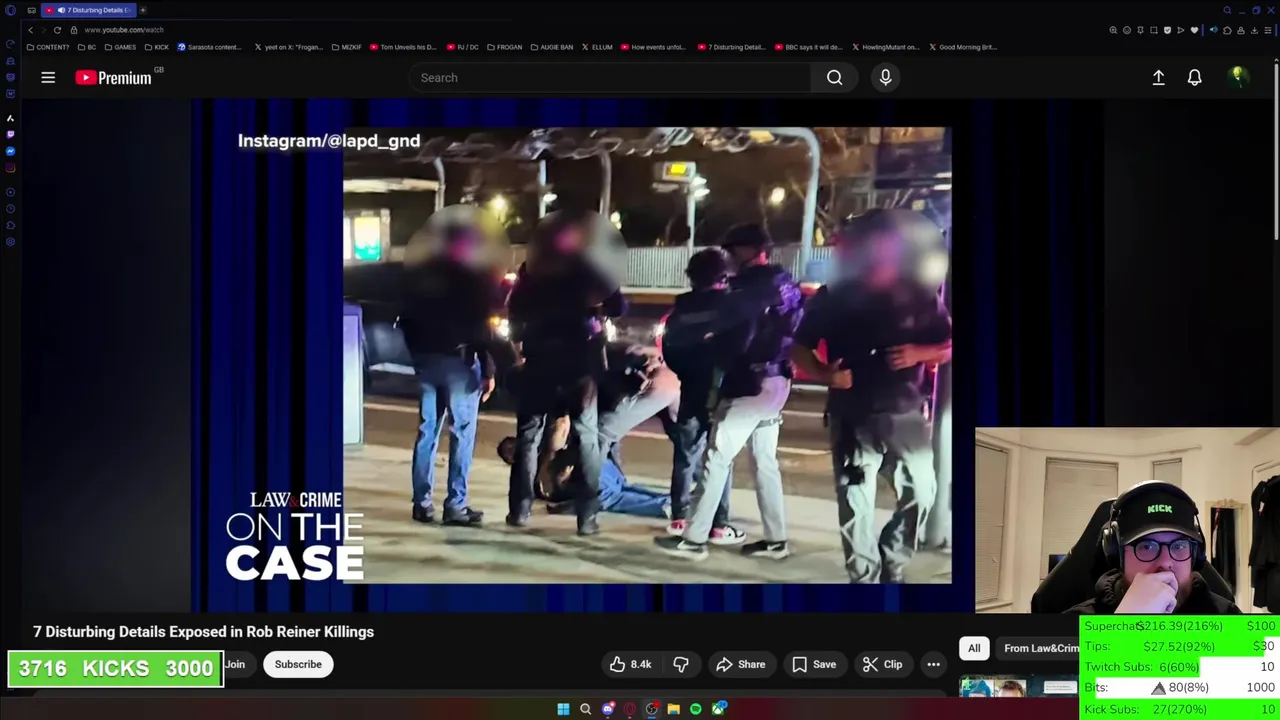Click the www.youtube.com/watch address bar
Screen dimensions: 1280x720
pyautogui.click(x=123, y=30)
